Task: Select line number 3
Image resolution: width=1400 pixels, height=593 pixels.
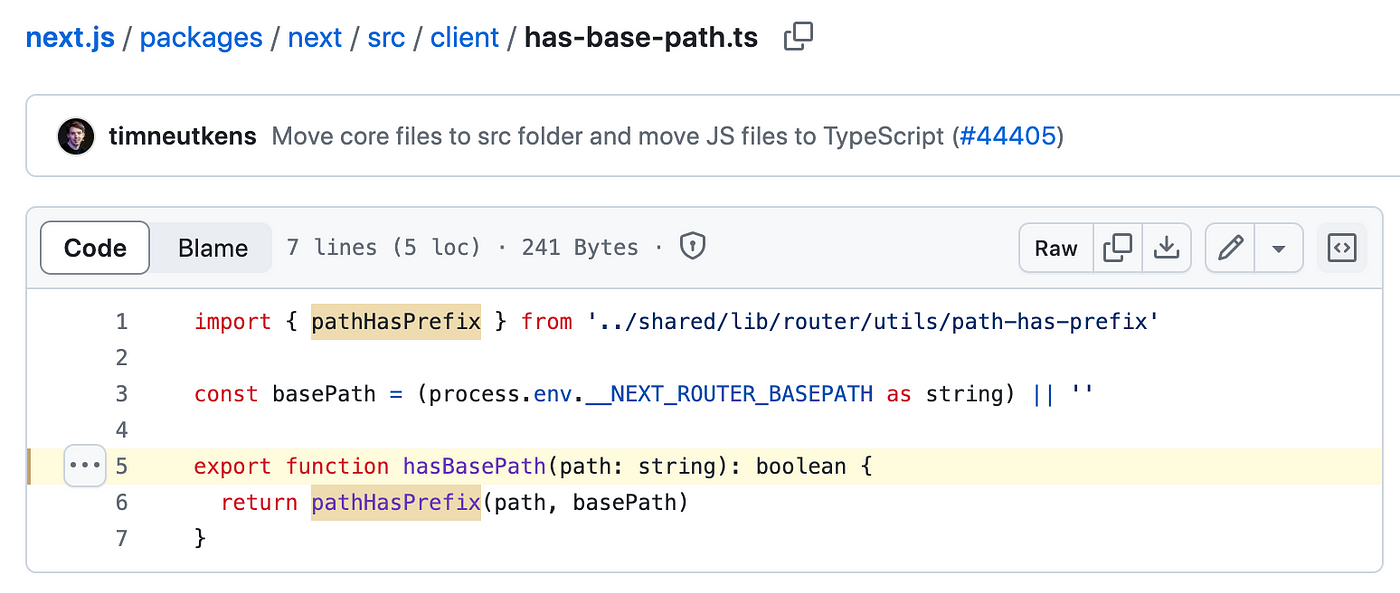Action: coord(122,394)
